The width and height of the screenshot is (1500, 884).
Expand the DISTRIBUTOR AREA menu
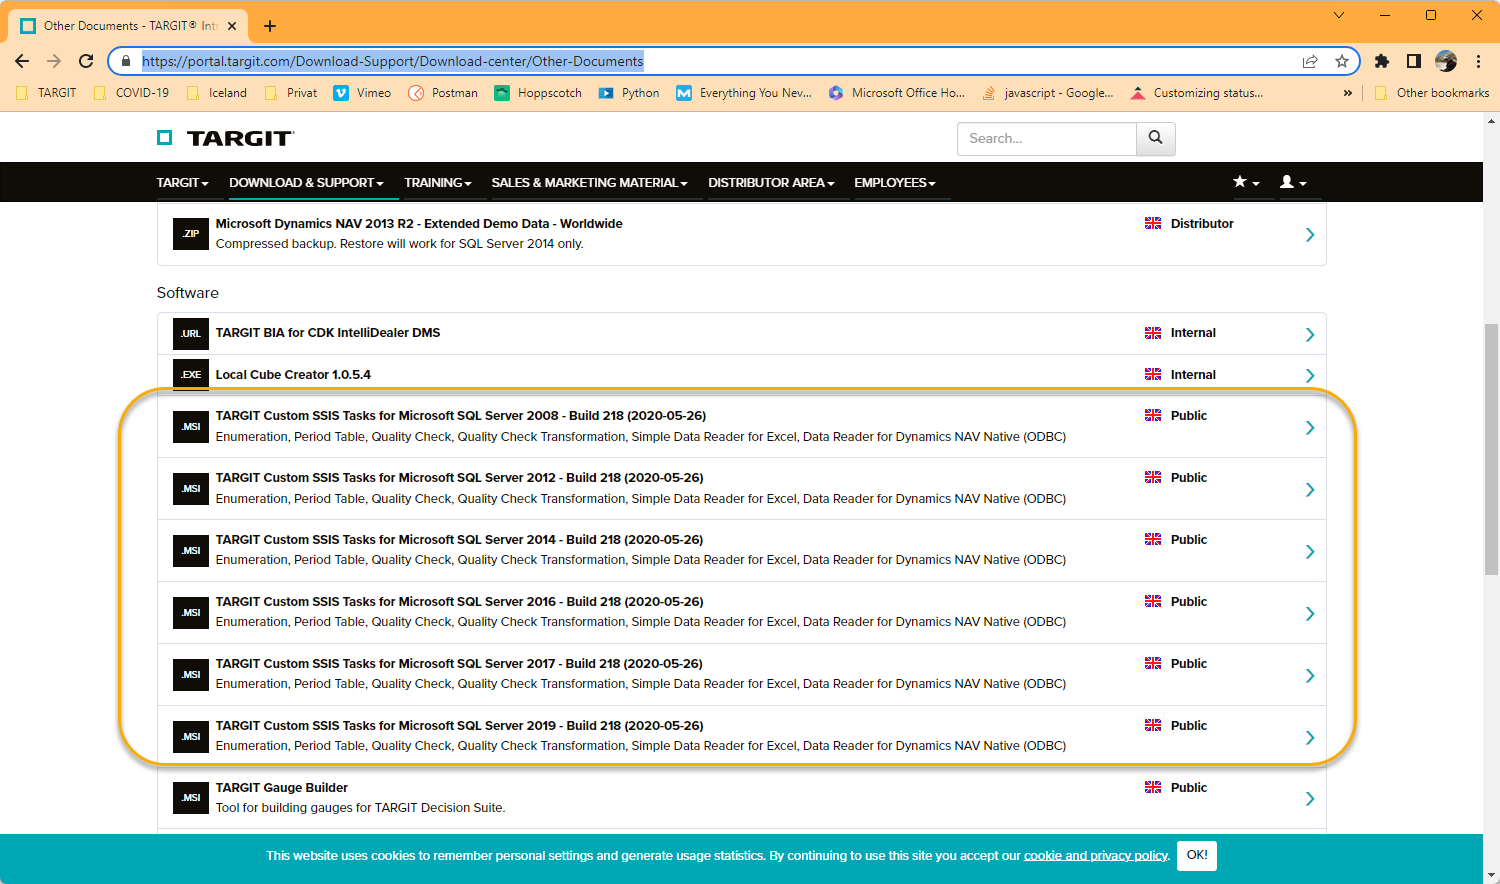coord(771,182)
